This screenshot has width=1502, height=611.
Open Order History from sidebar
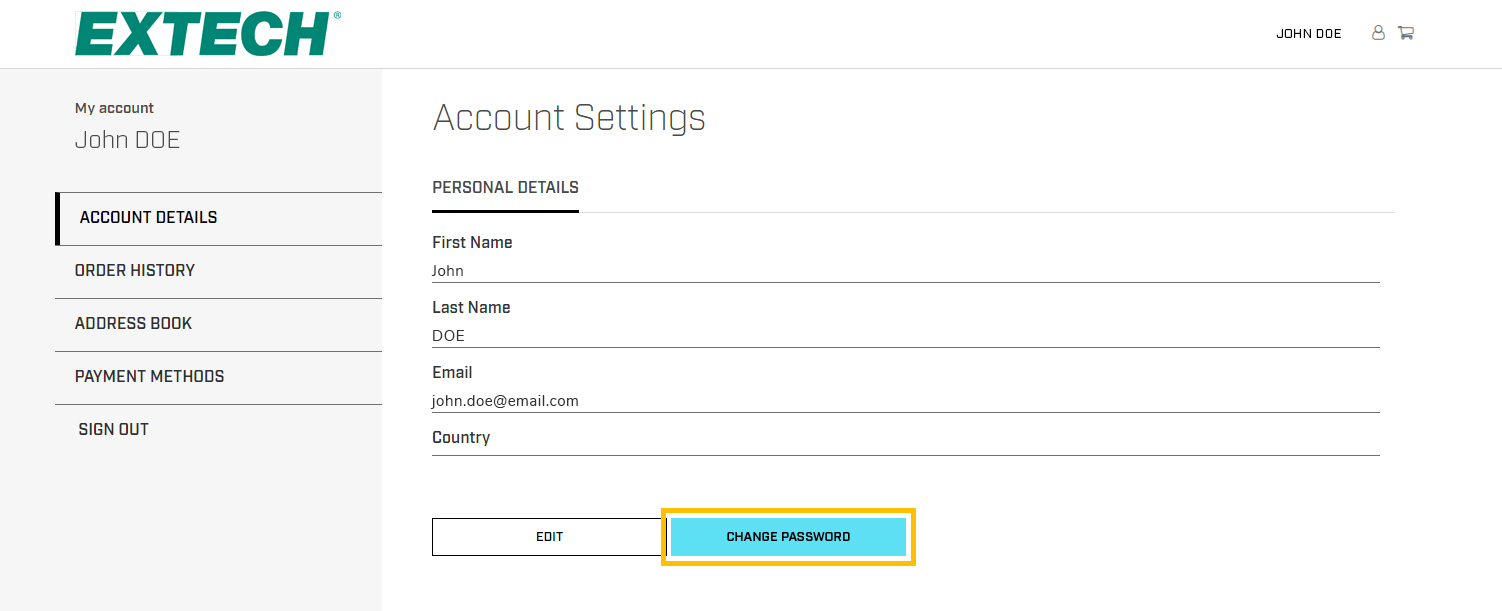[x=135, y=271]
